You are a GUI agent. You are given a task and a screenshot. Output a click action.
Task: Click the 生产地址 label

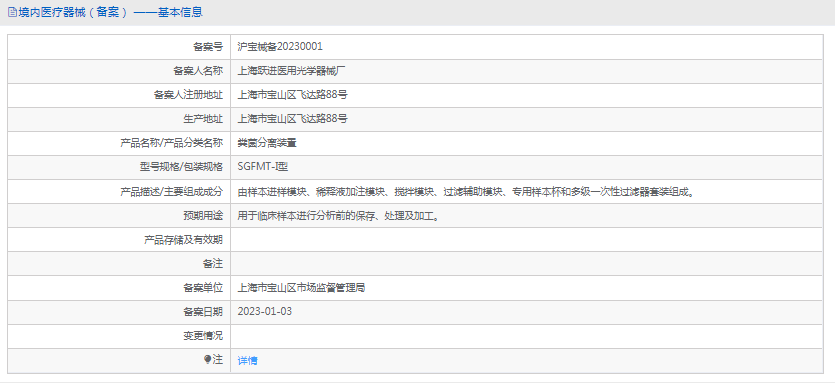point(203,119)
